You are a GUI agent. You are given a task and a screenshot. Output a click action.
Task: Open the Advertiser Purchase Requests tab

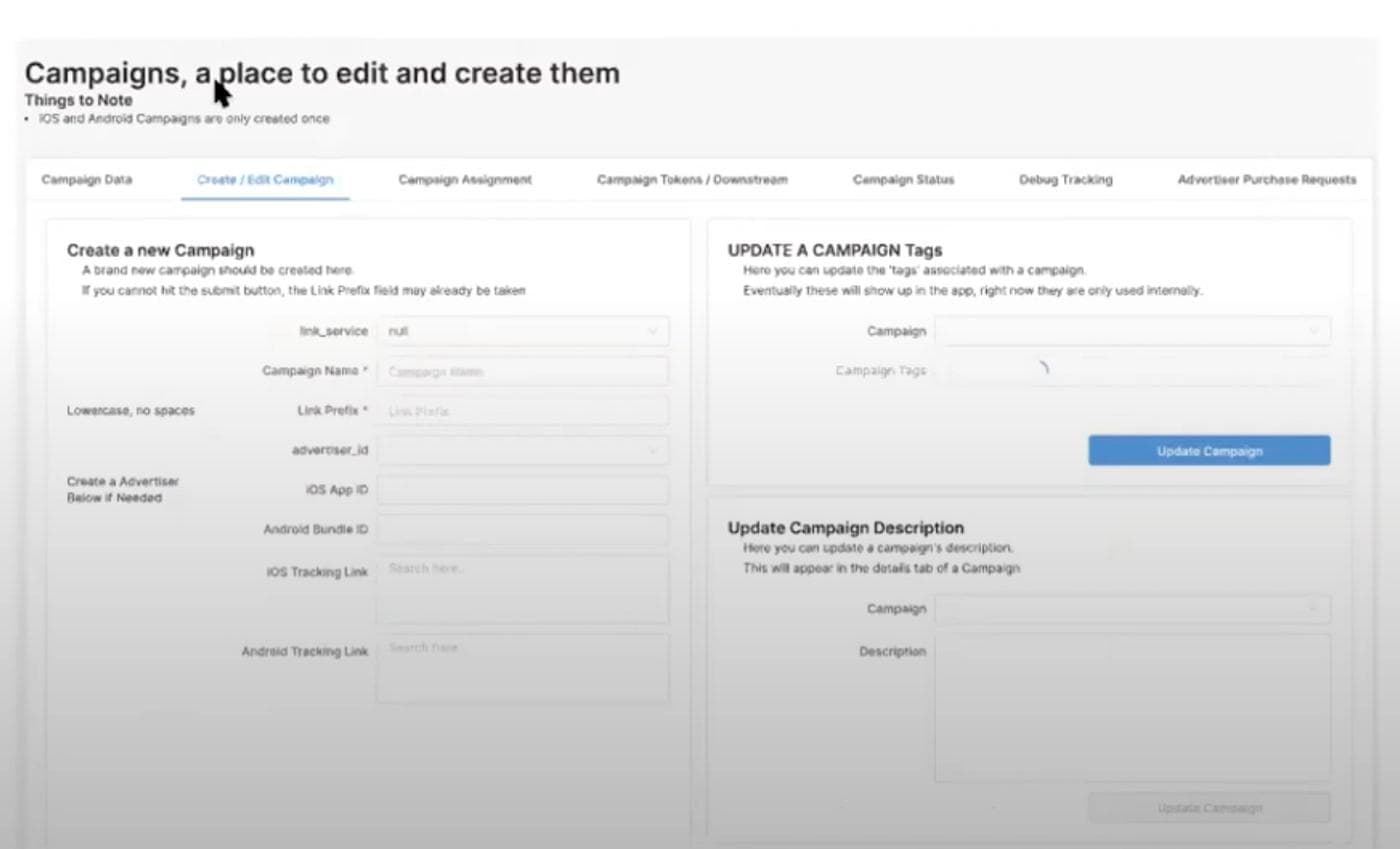pyautogui.click(x=1266, y=180)
